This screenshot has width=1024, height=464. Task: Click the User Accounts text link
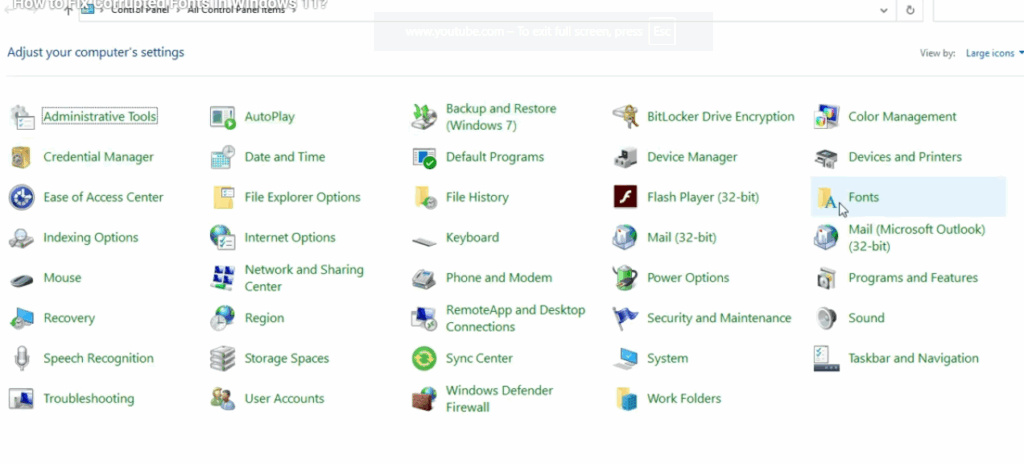click(284, 399)
